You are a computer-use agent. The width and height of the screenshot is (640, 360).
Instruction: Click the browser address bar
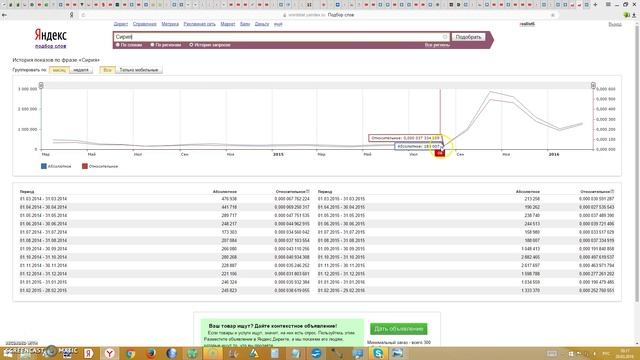click(x=318, y=15)
